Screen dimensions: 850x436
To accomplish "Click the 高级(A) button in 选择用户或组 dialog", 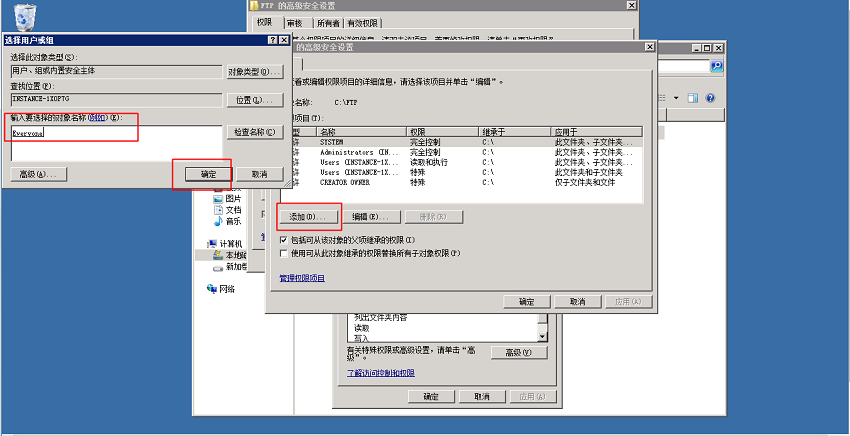I will point(38,174).
